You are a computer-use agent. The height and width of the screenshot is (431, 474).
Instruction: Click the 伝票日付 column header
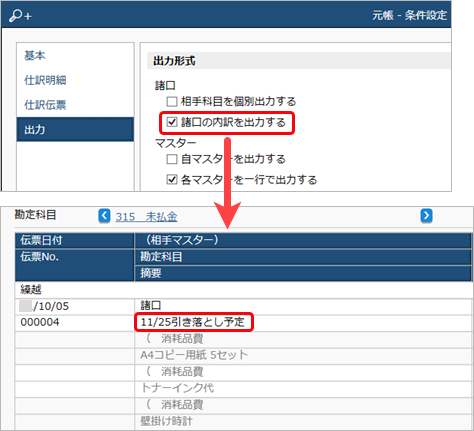(x=75, y=240)
